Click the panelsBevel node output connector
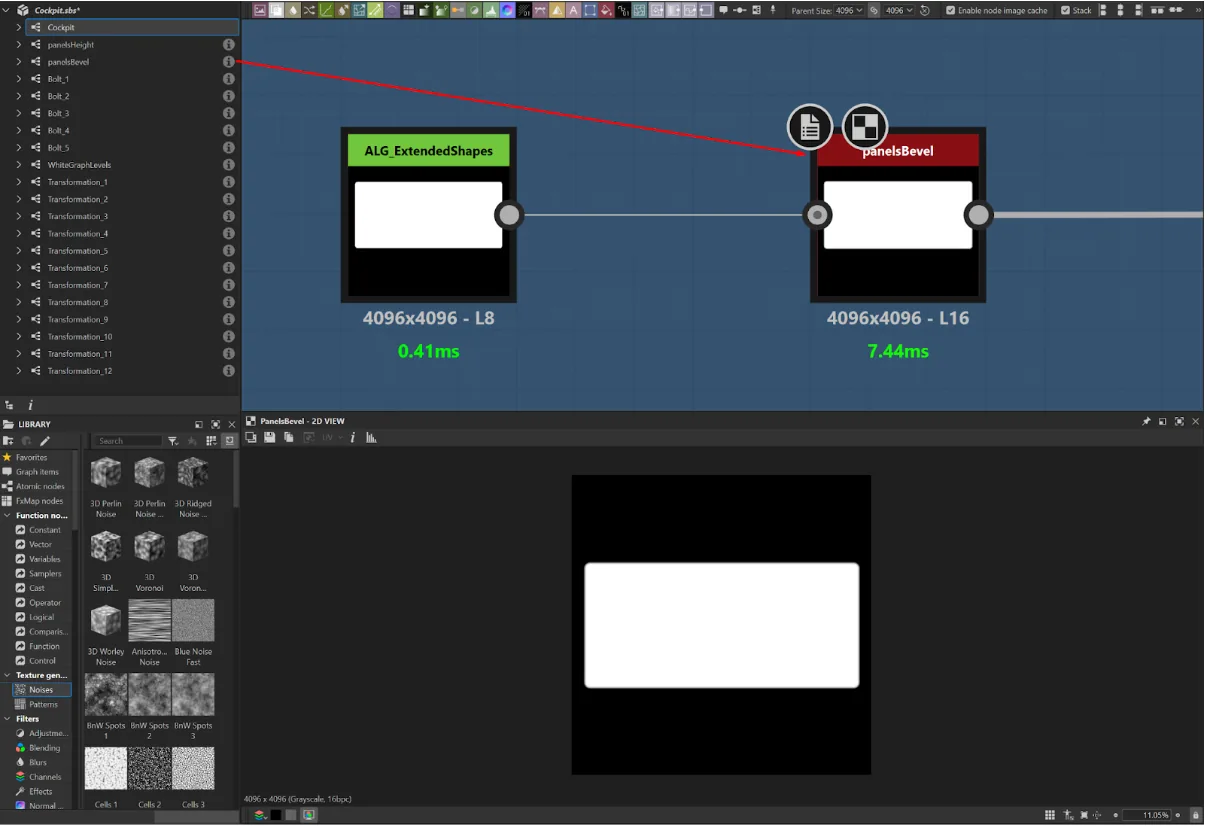Viewport: 1206px width, 826px height. tap(978, 215)
